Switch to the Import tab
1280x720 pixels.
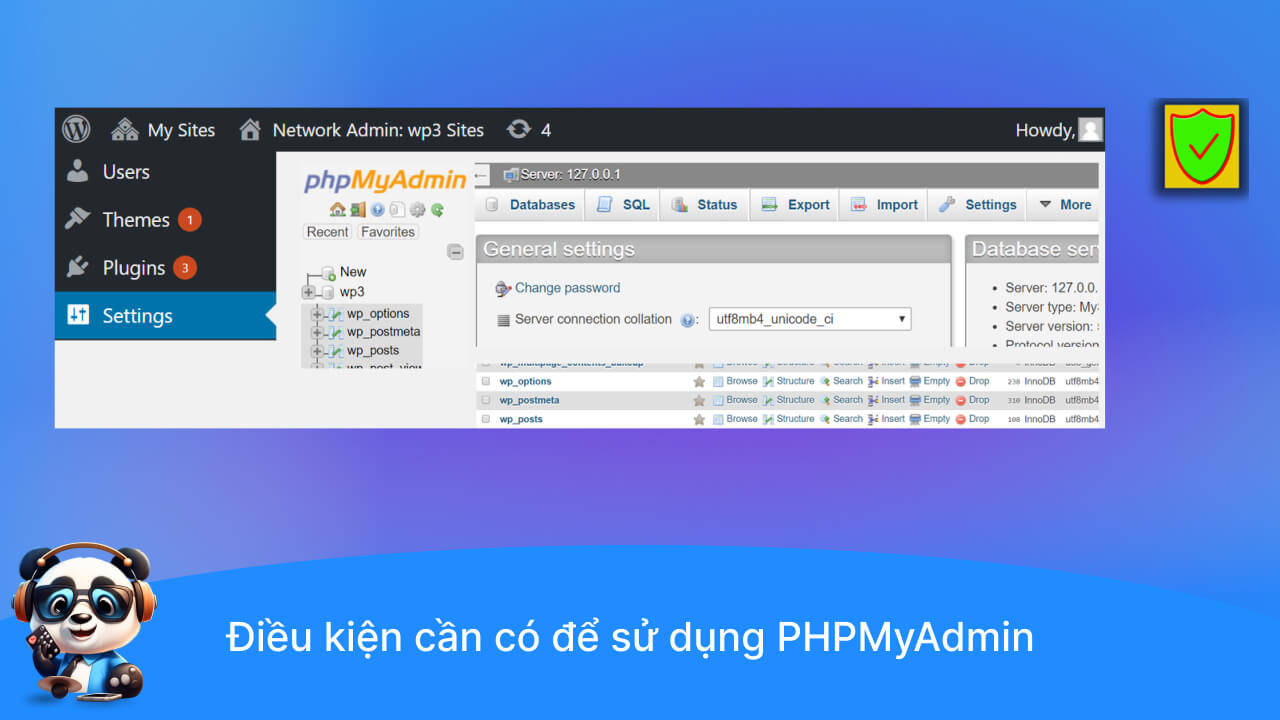[x=884, y=205]
